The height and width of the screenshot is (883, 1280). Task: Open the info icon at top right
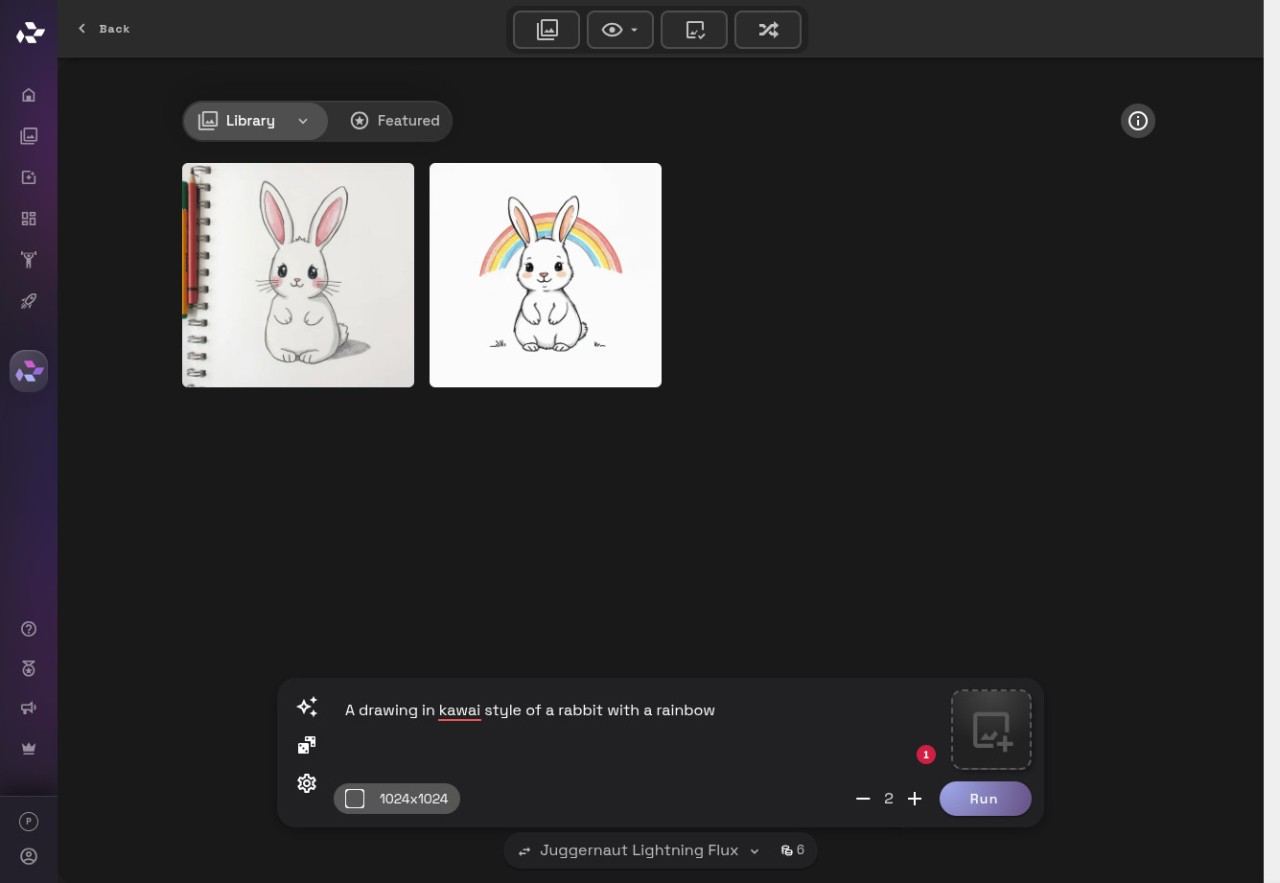1138,121
